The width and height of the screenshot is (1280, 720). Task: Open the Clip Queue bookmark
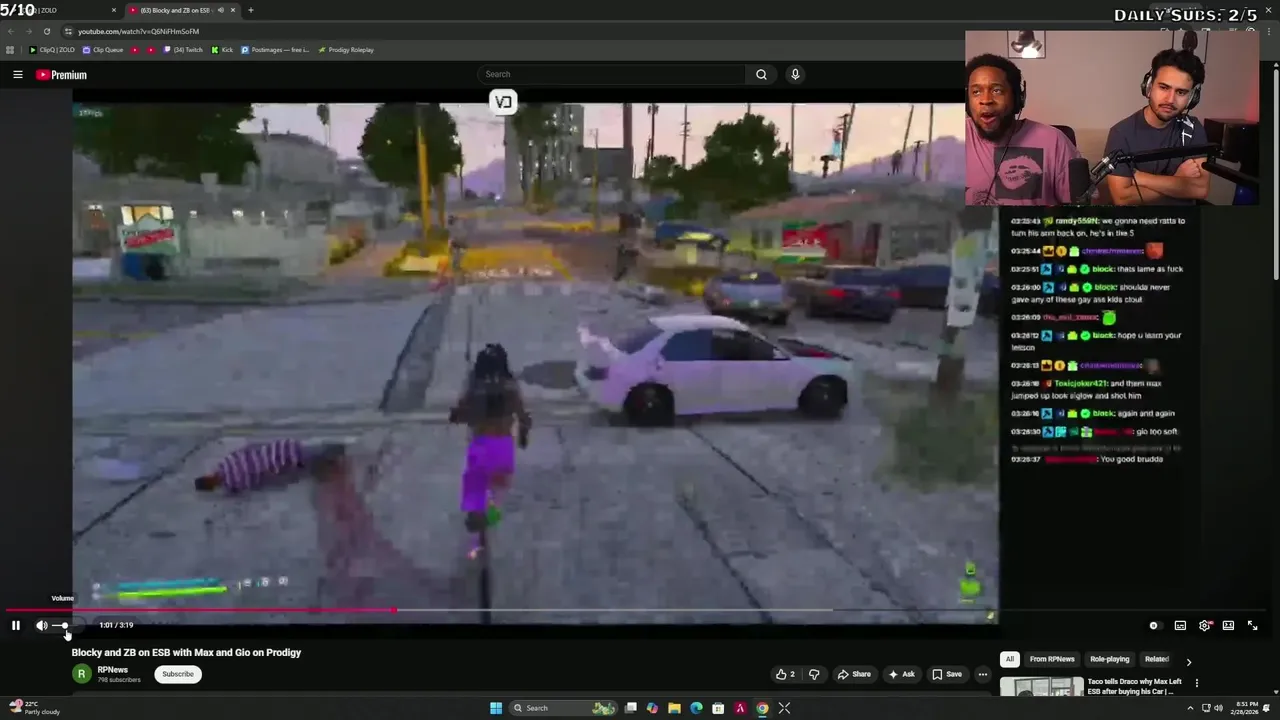103,50
